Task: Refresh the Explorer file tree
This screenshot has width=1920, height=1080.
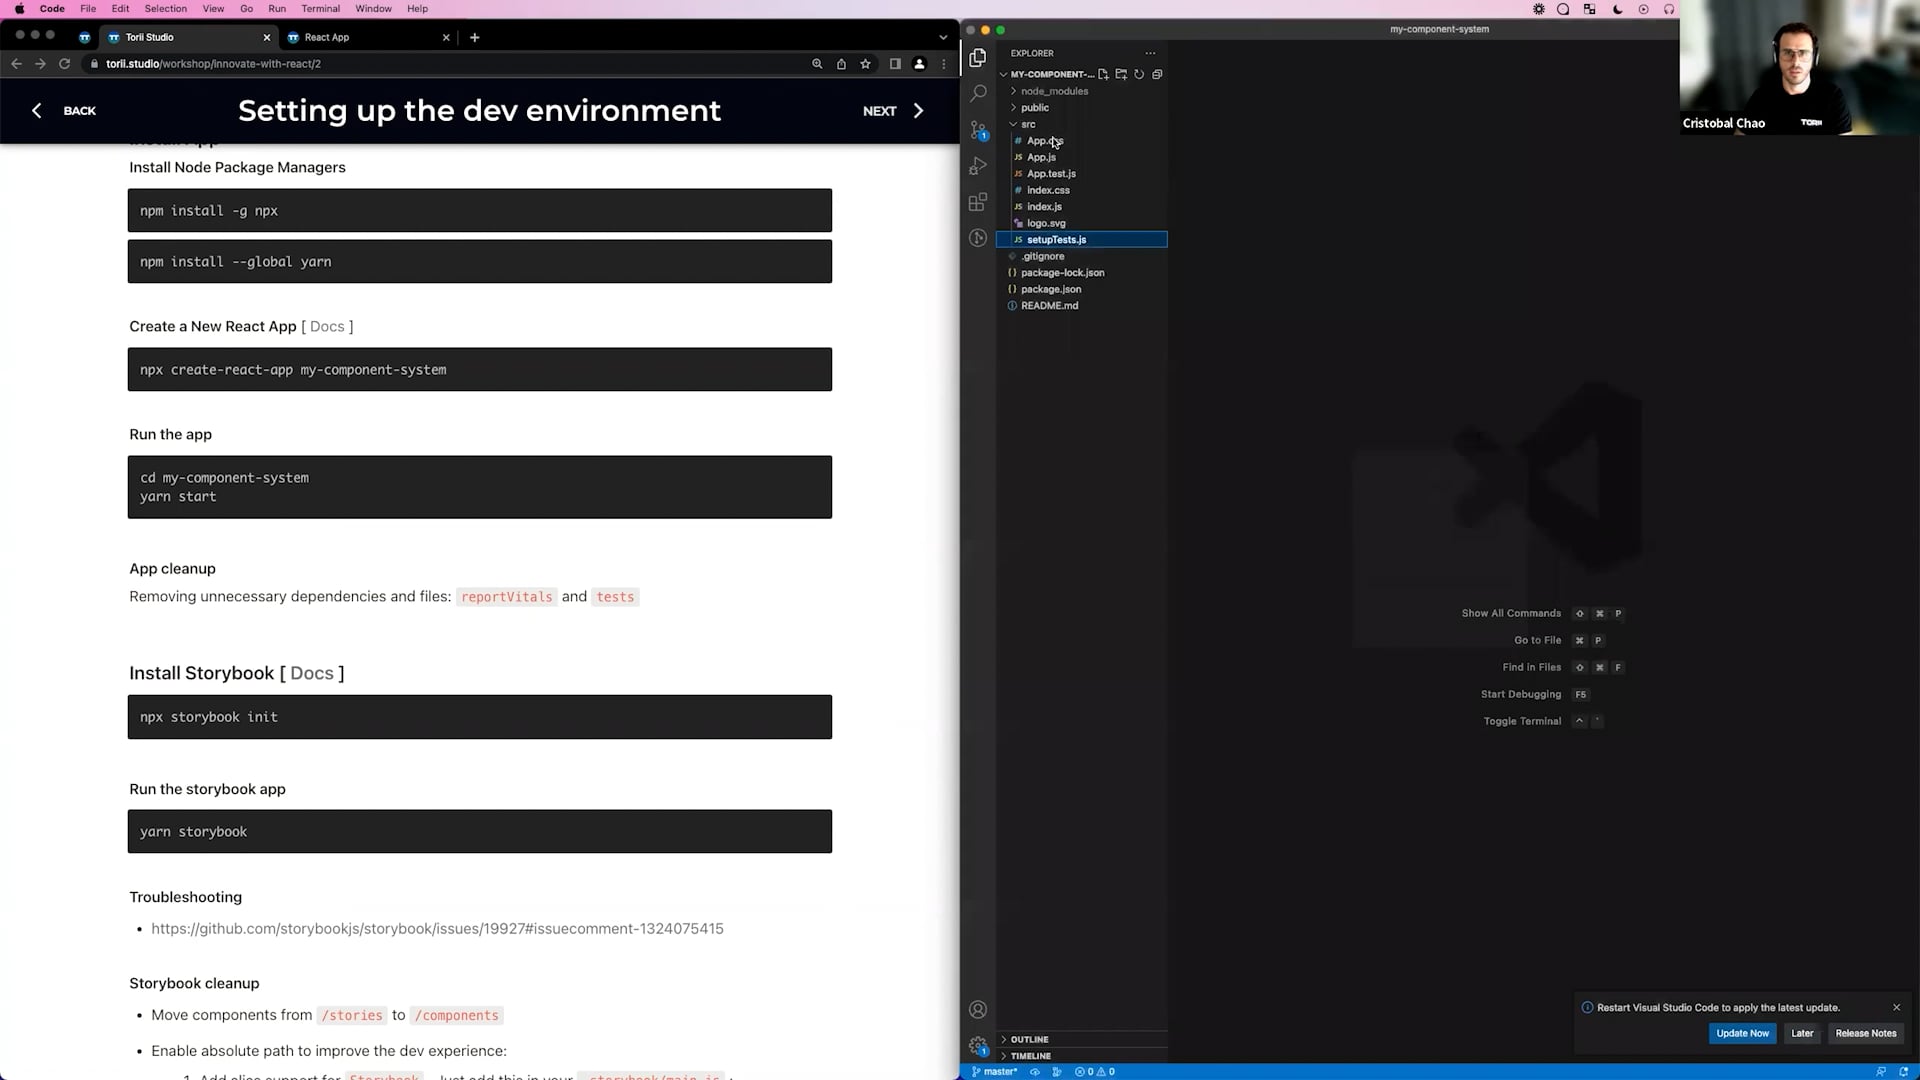Action: [1139, 74]
